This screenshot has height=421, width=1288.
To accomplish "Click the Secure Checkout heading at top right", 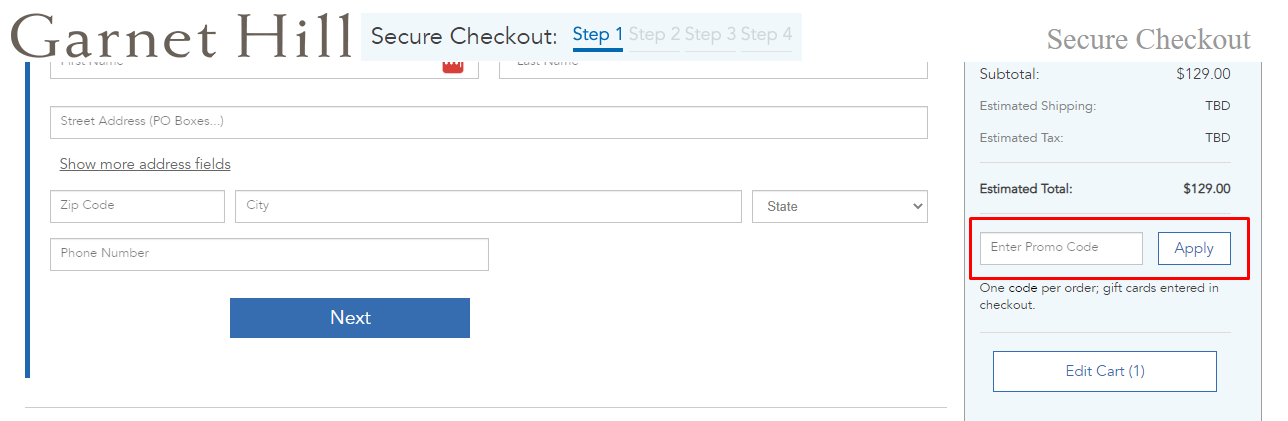I will coord(1148,40).
